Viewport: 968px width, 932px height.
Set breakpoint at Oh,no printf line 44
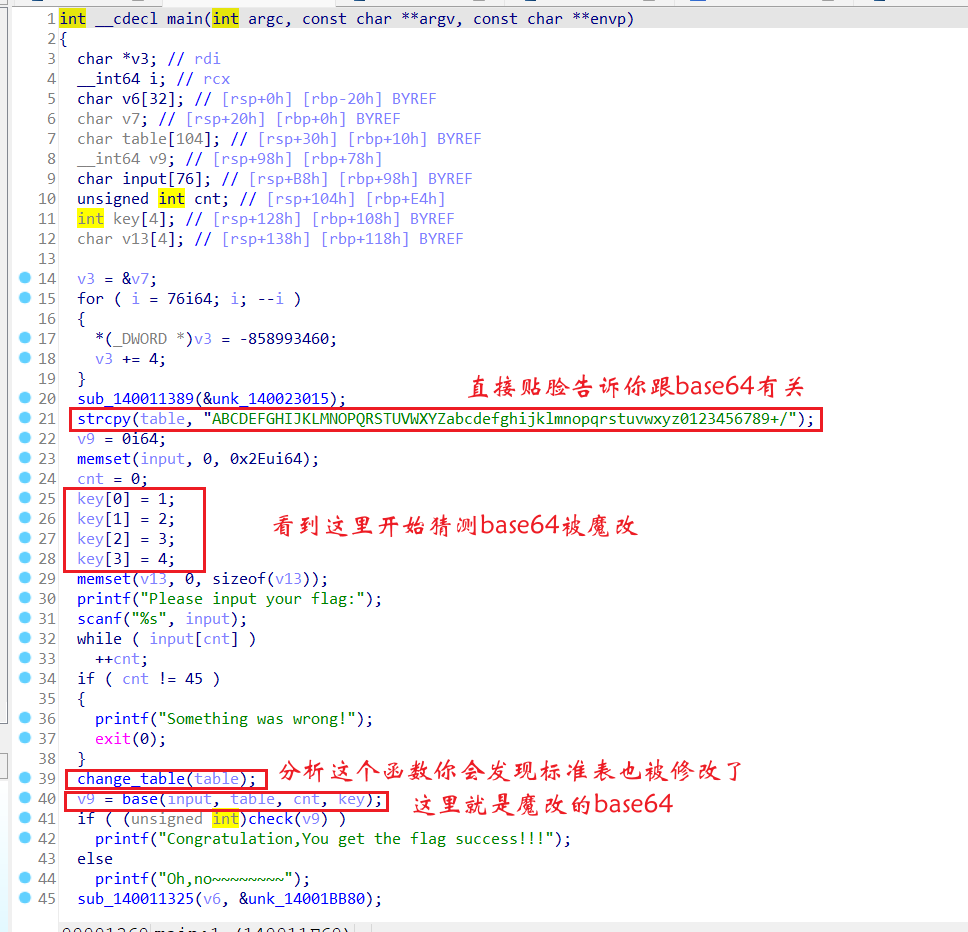pos(25,878)
